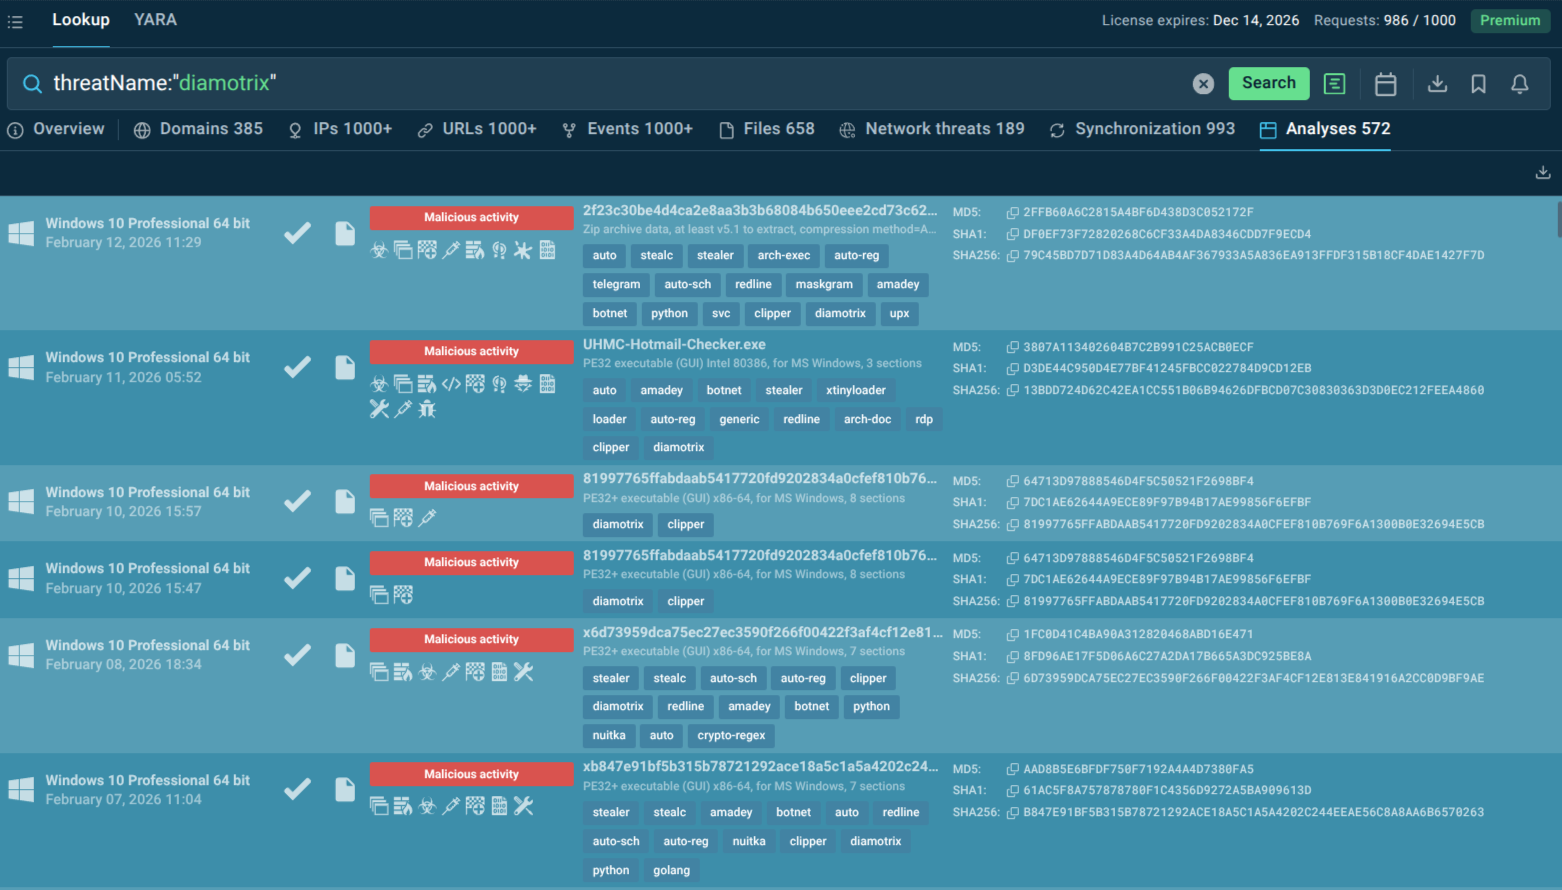Click the copy icon beside the first MD5 hash
1562x890 pixels.
pyautogui.click(x=1012, y=212)
